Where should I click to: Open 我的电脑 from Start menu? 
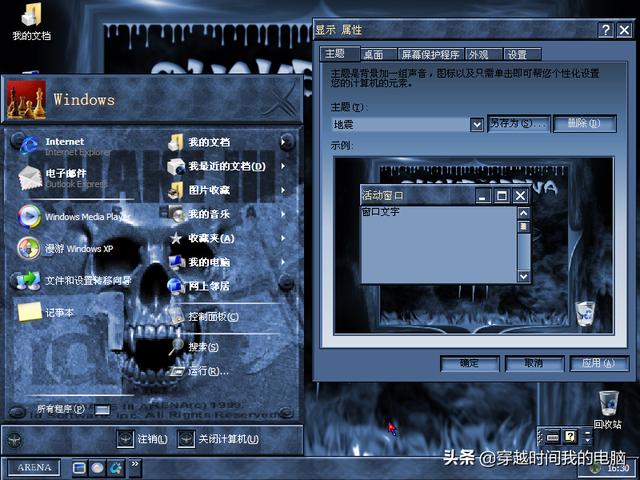tap(200, 262)
